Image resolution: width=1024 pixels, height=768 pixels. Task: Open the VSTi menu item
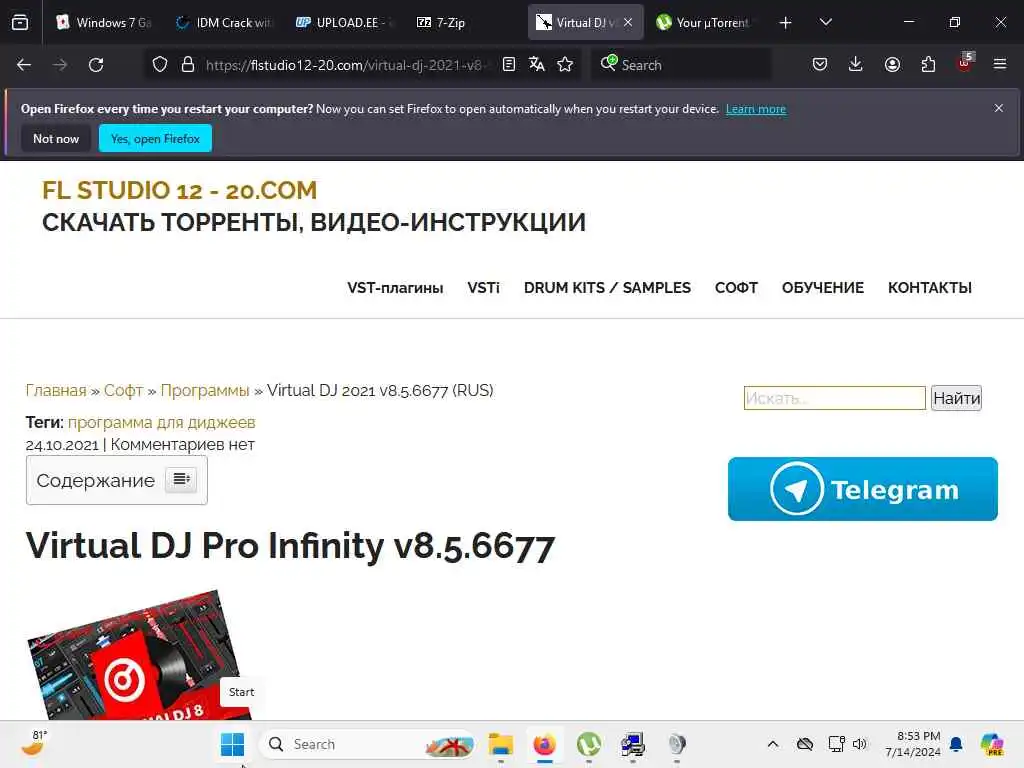click(x=483, y=288)
